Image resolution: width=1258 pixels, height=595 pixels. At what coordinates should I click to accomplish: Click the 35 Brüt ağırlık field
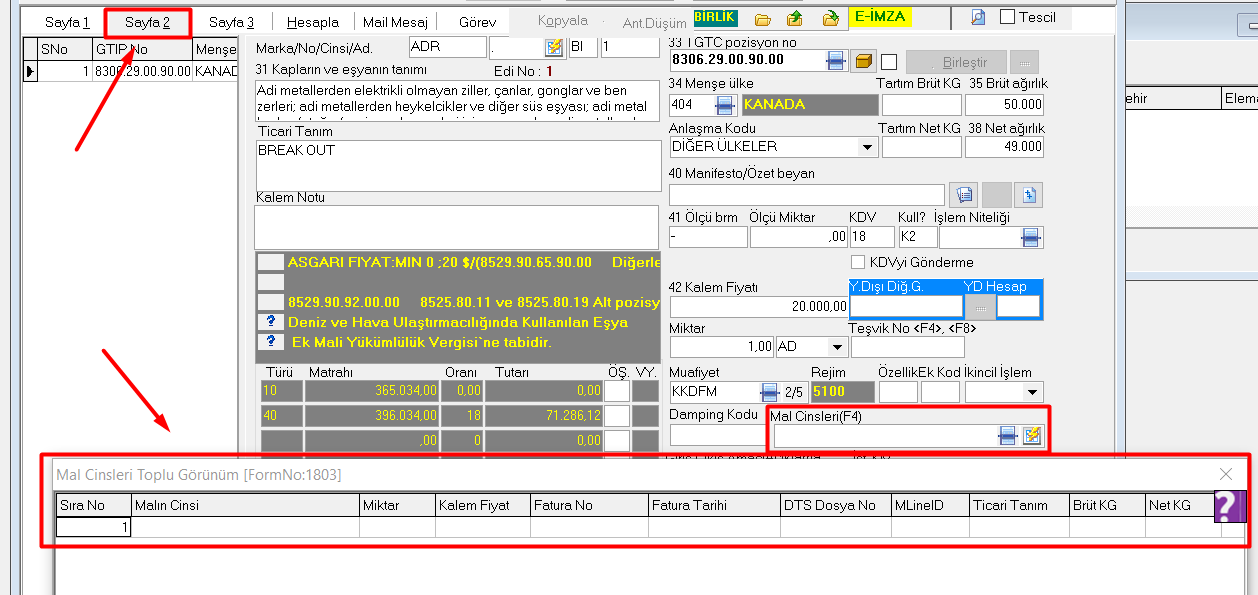pyautogui.click(x=1005, y=104)
